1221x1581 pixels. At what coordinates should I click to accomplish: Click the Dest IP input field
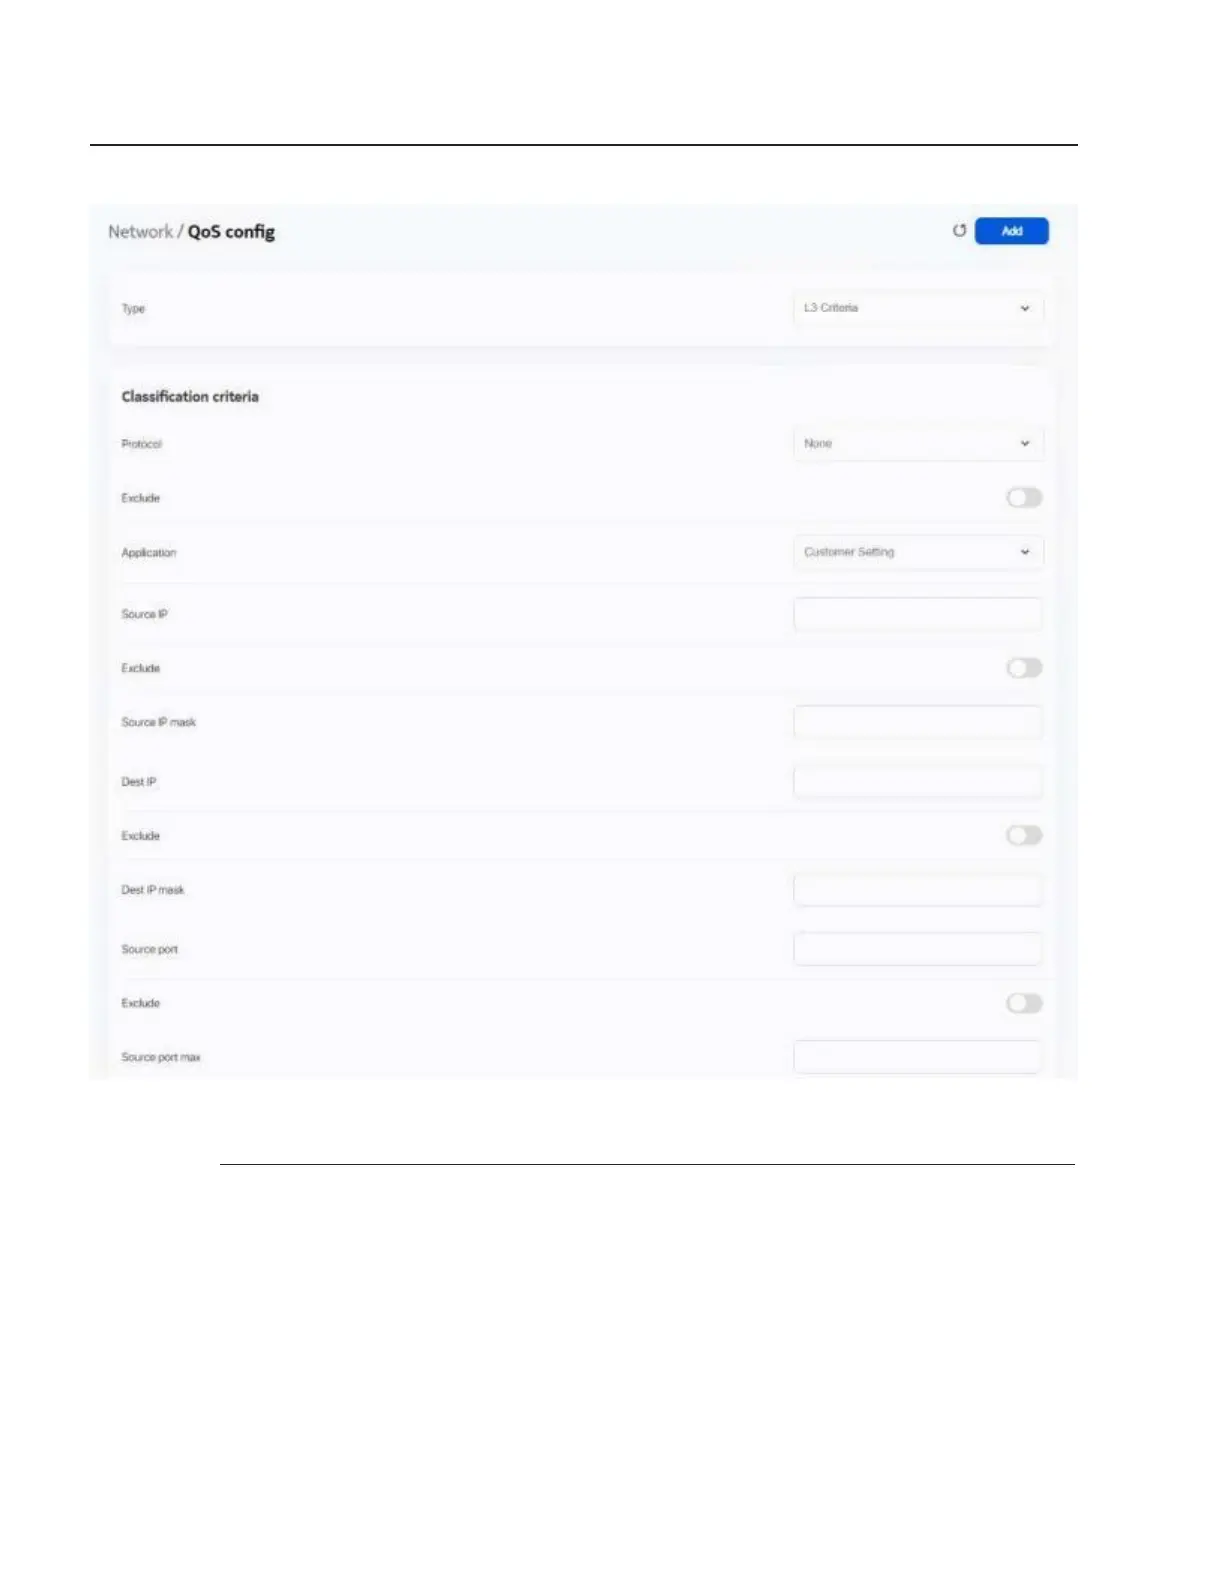coord(918,782)
